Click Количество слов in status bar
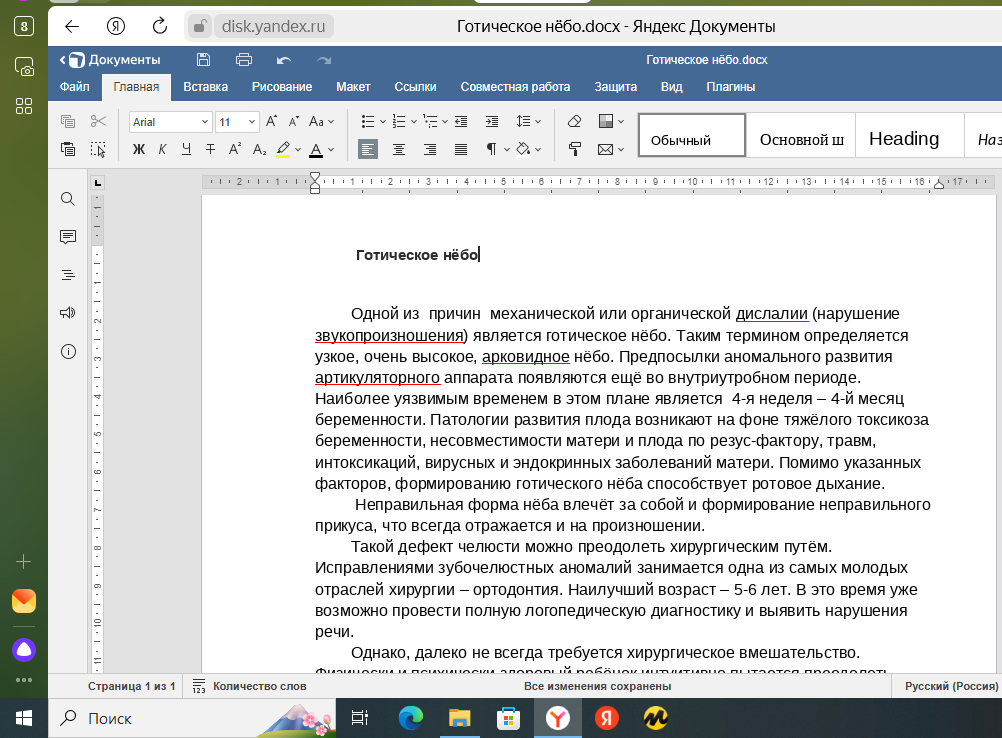Viewport: 1002px width, 738px height. click(250, 686)
